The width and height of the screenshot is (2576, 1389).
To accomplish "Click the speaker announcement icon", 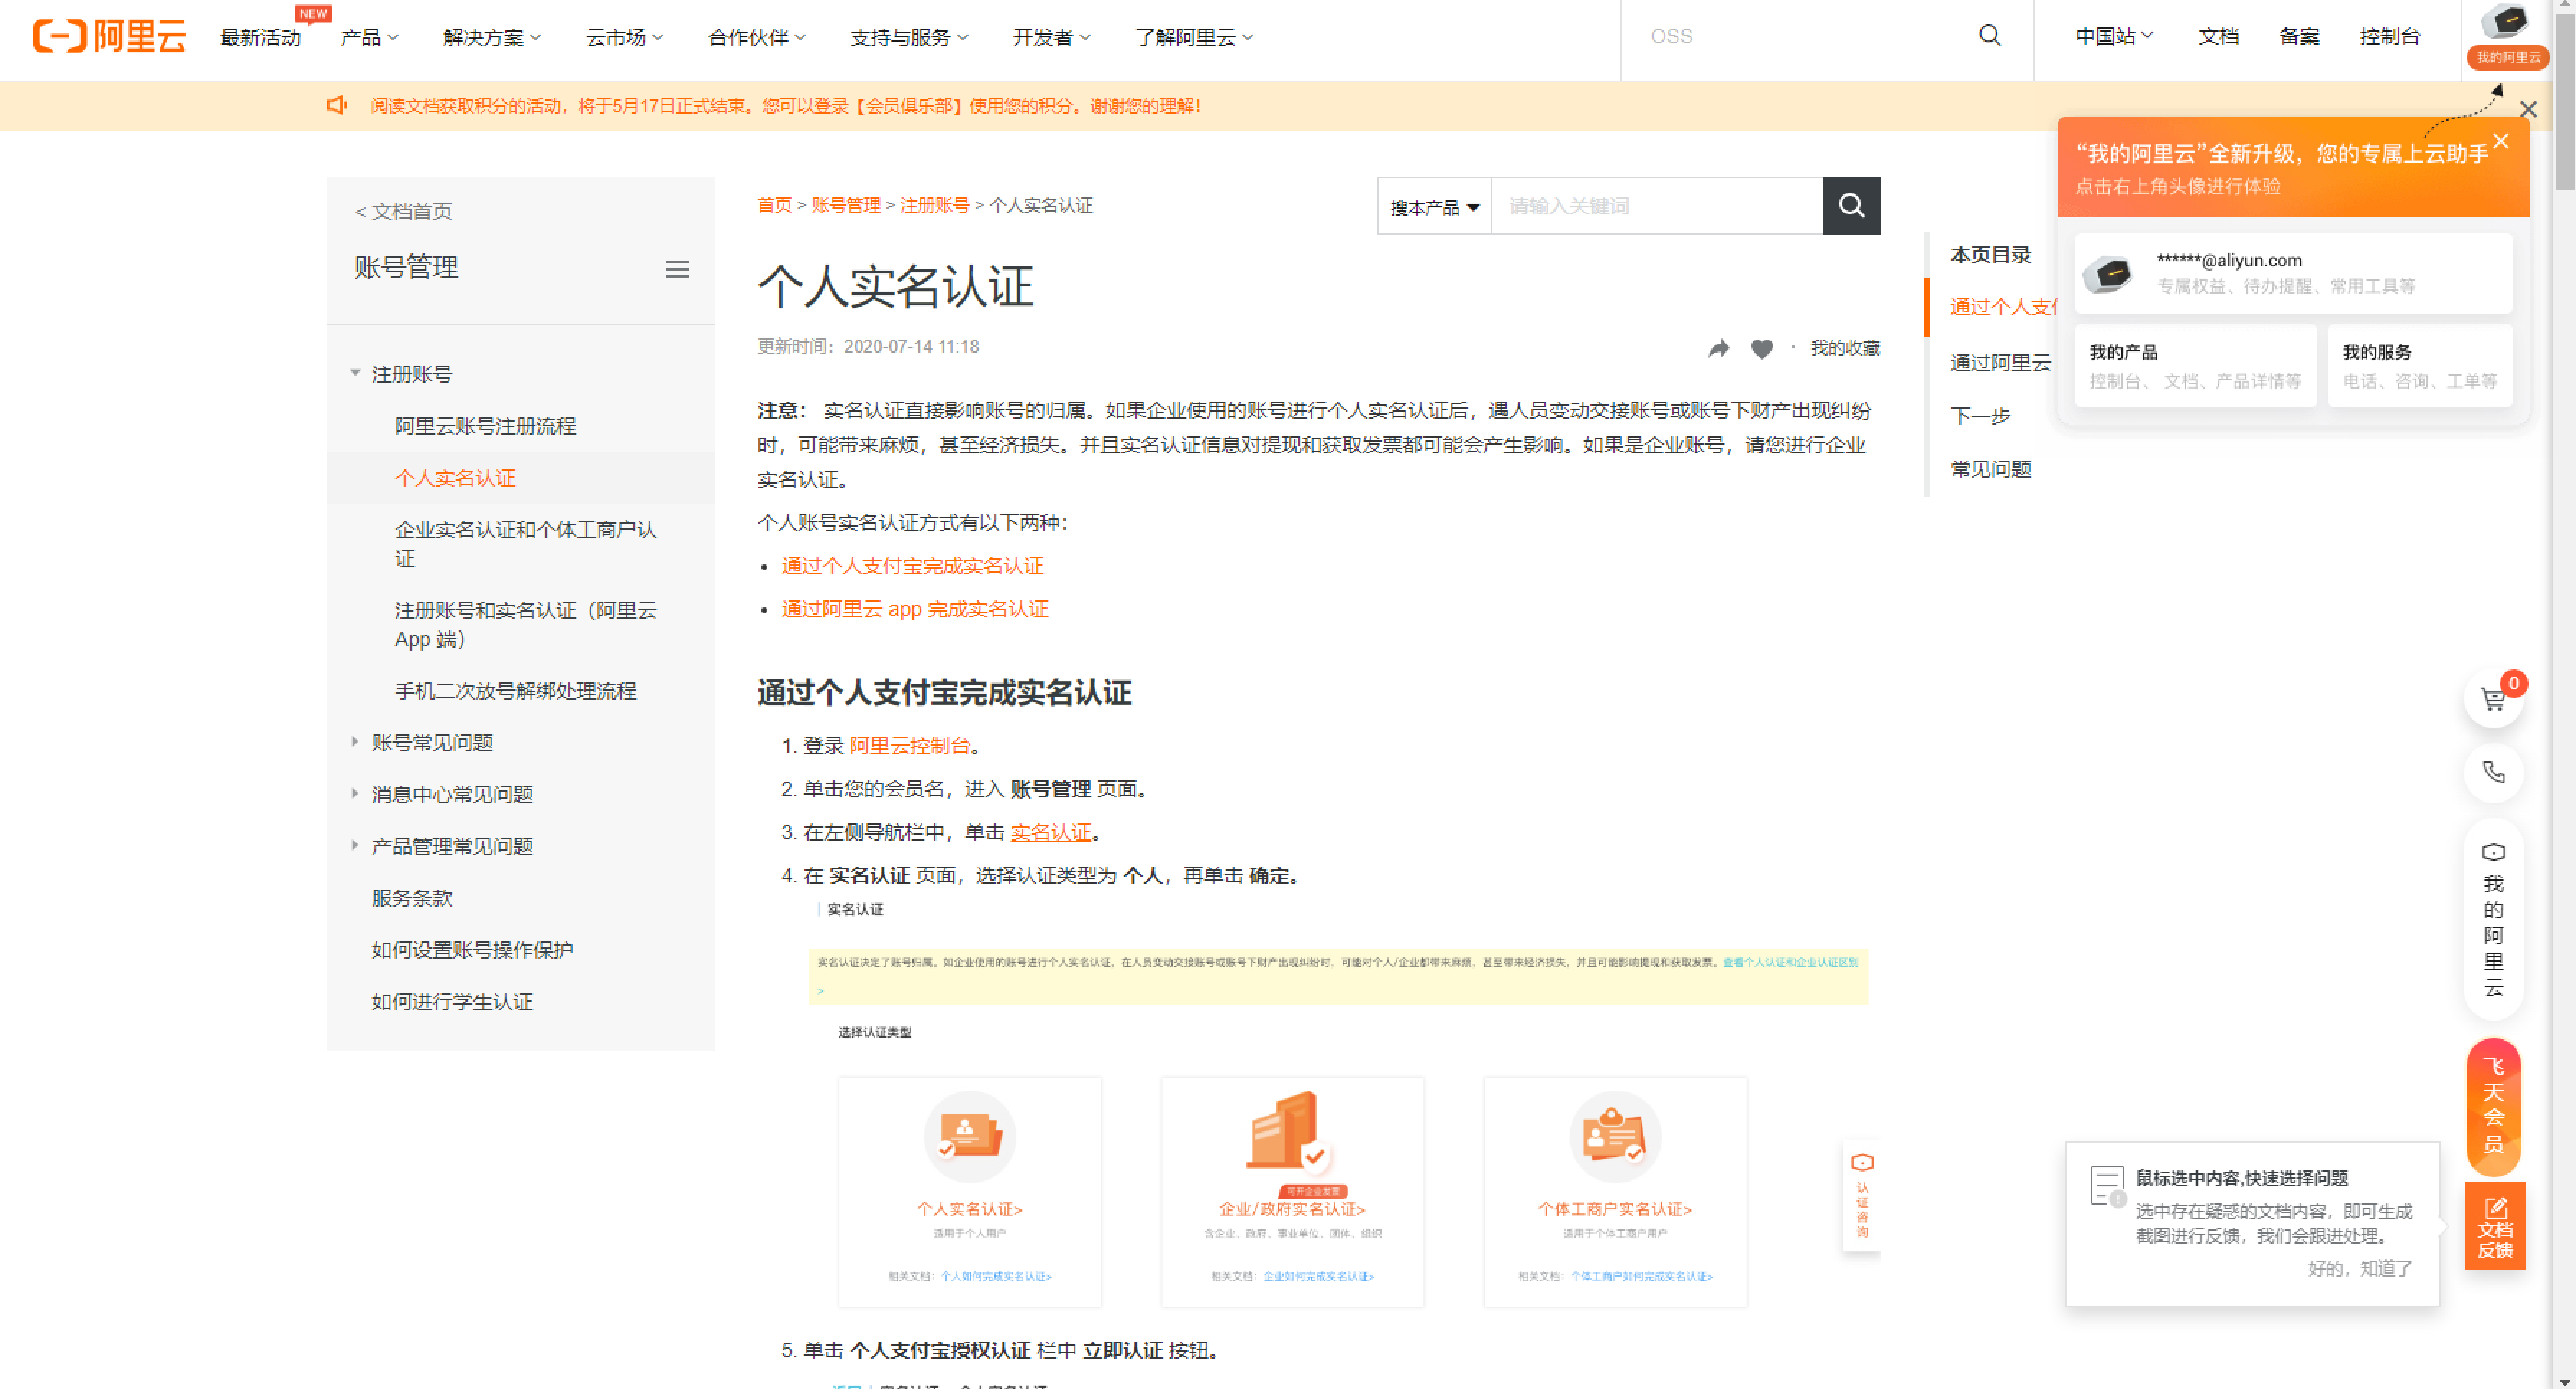I will pyautogui.click(x=337, y=106).
